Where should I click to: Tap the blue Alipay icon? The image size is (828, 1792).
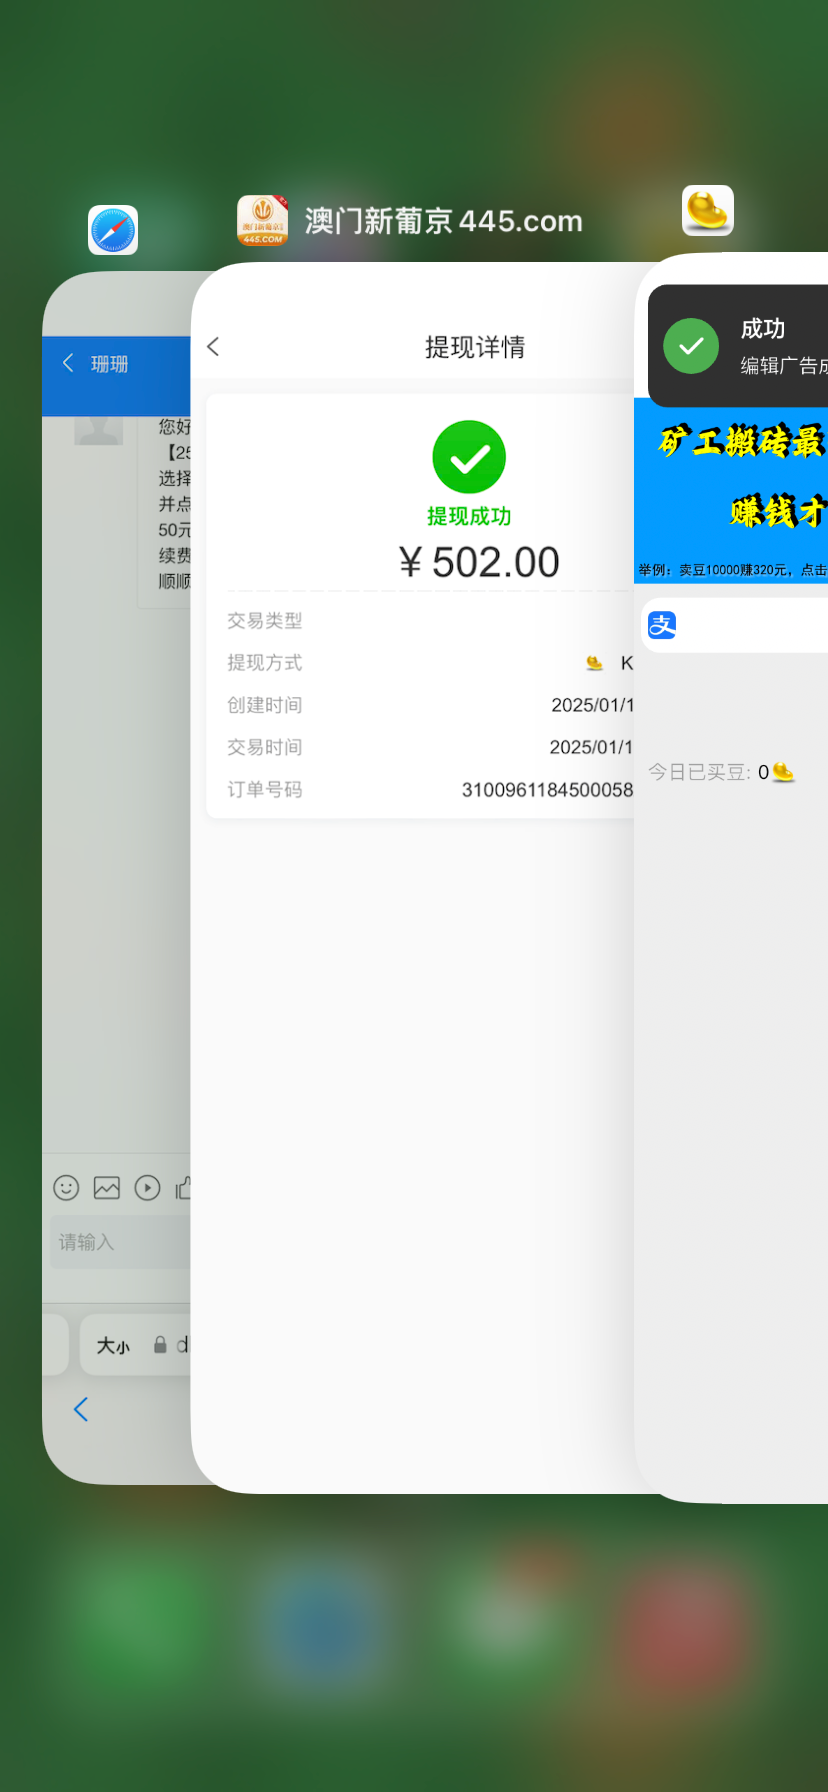662,625
